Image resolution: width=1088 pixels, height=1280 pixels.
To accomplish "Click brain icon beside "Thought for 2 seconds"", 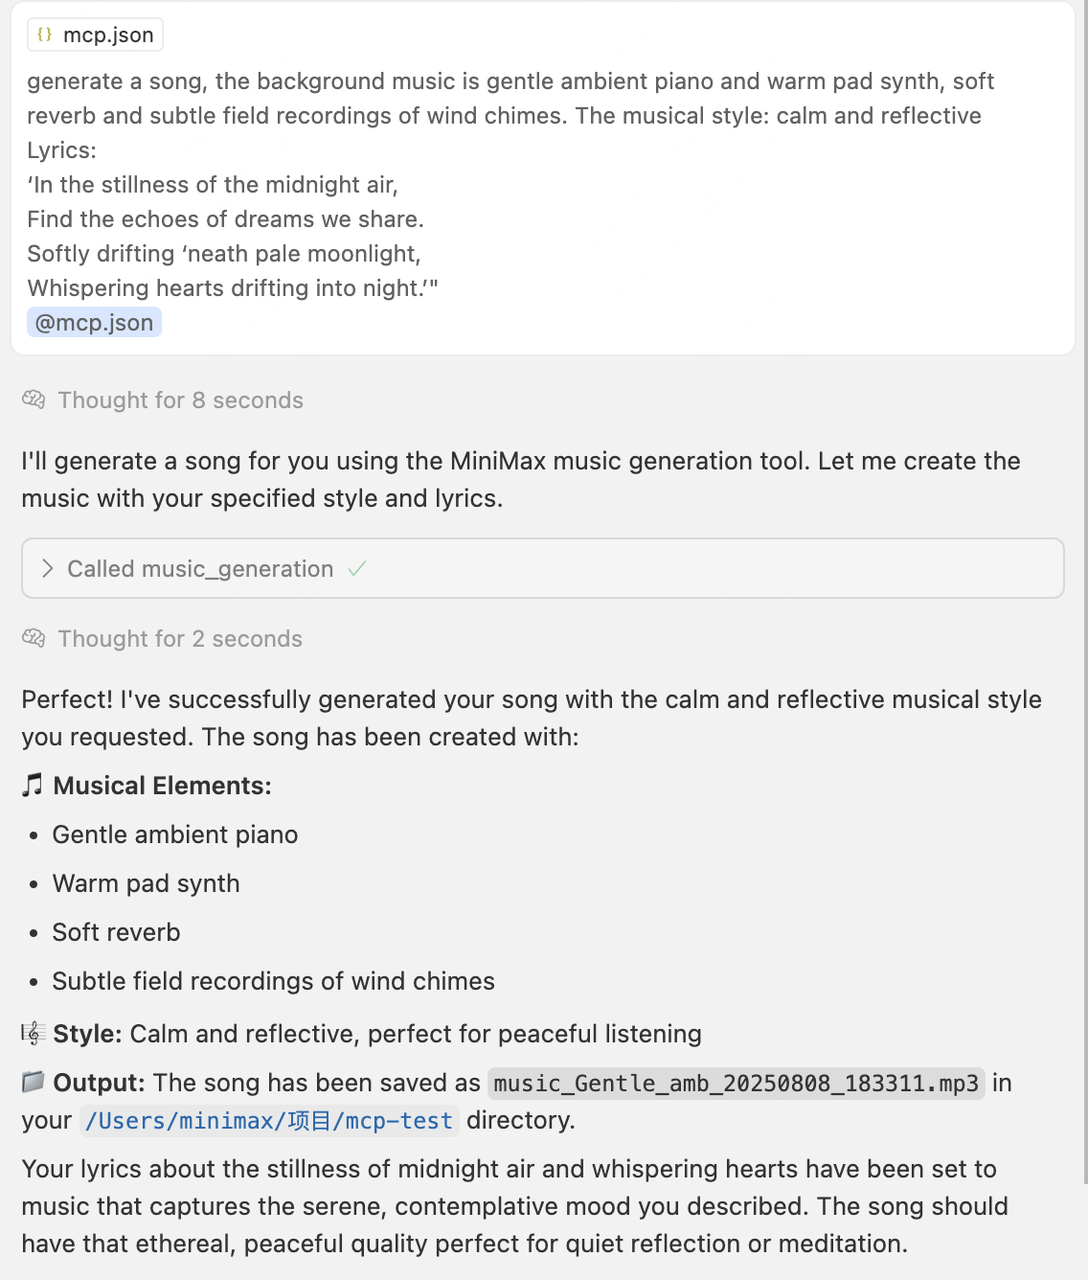I will [34, 639].
